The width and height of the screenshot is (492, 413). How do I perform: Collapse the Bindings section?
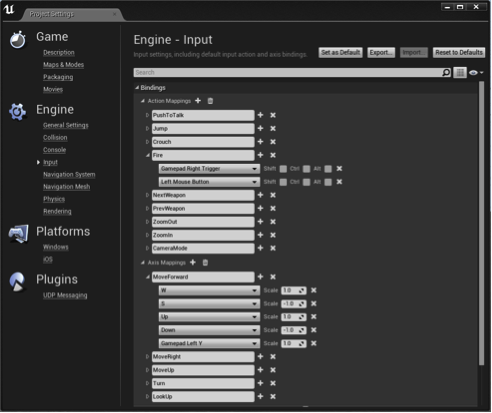pos(137,87)
